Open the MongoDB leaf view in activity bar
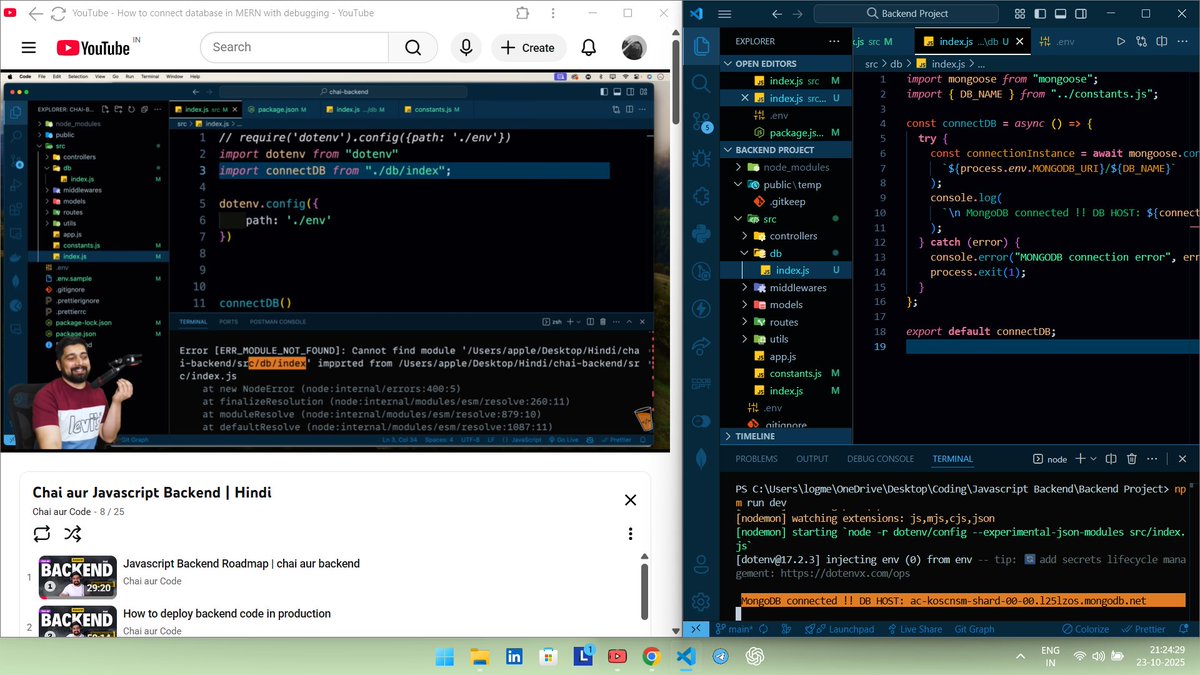Screen dimensions: 1200x675 [x=702, y=459]
